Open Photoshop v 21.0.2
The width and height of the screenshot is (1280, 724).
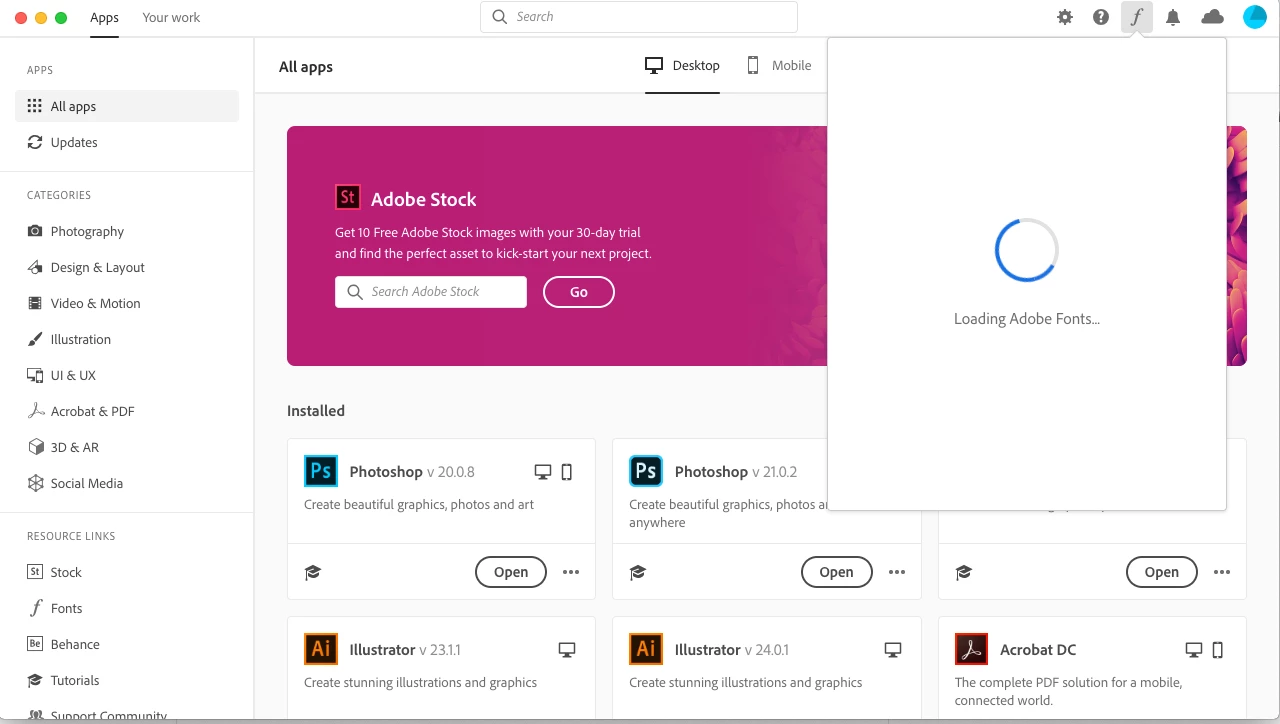[x=837, y=572]
